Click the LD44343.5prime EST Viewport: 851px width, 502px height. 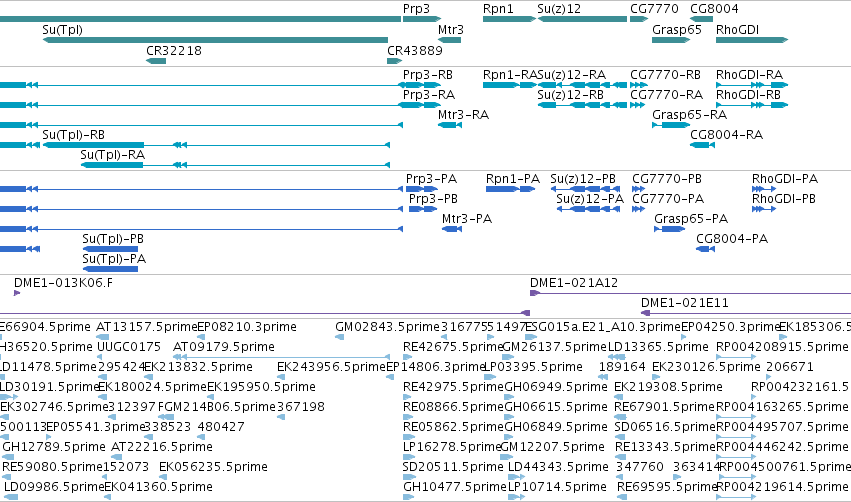516,478
